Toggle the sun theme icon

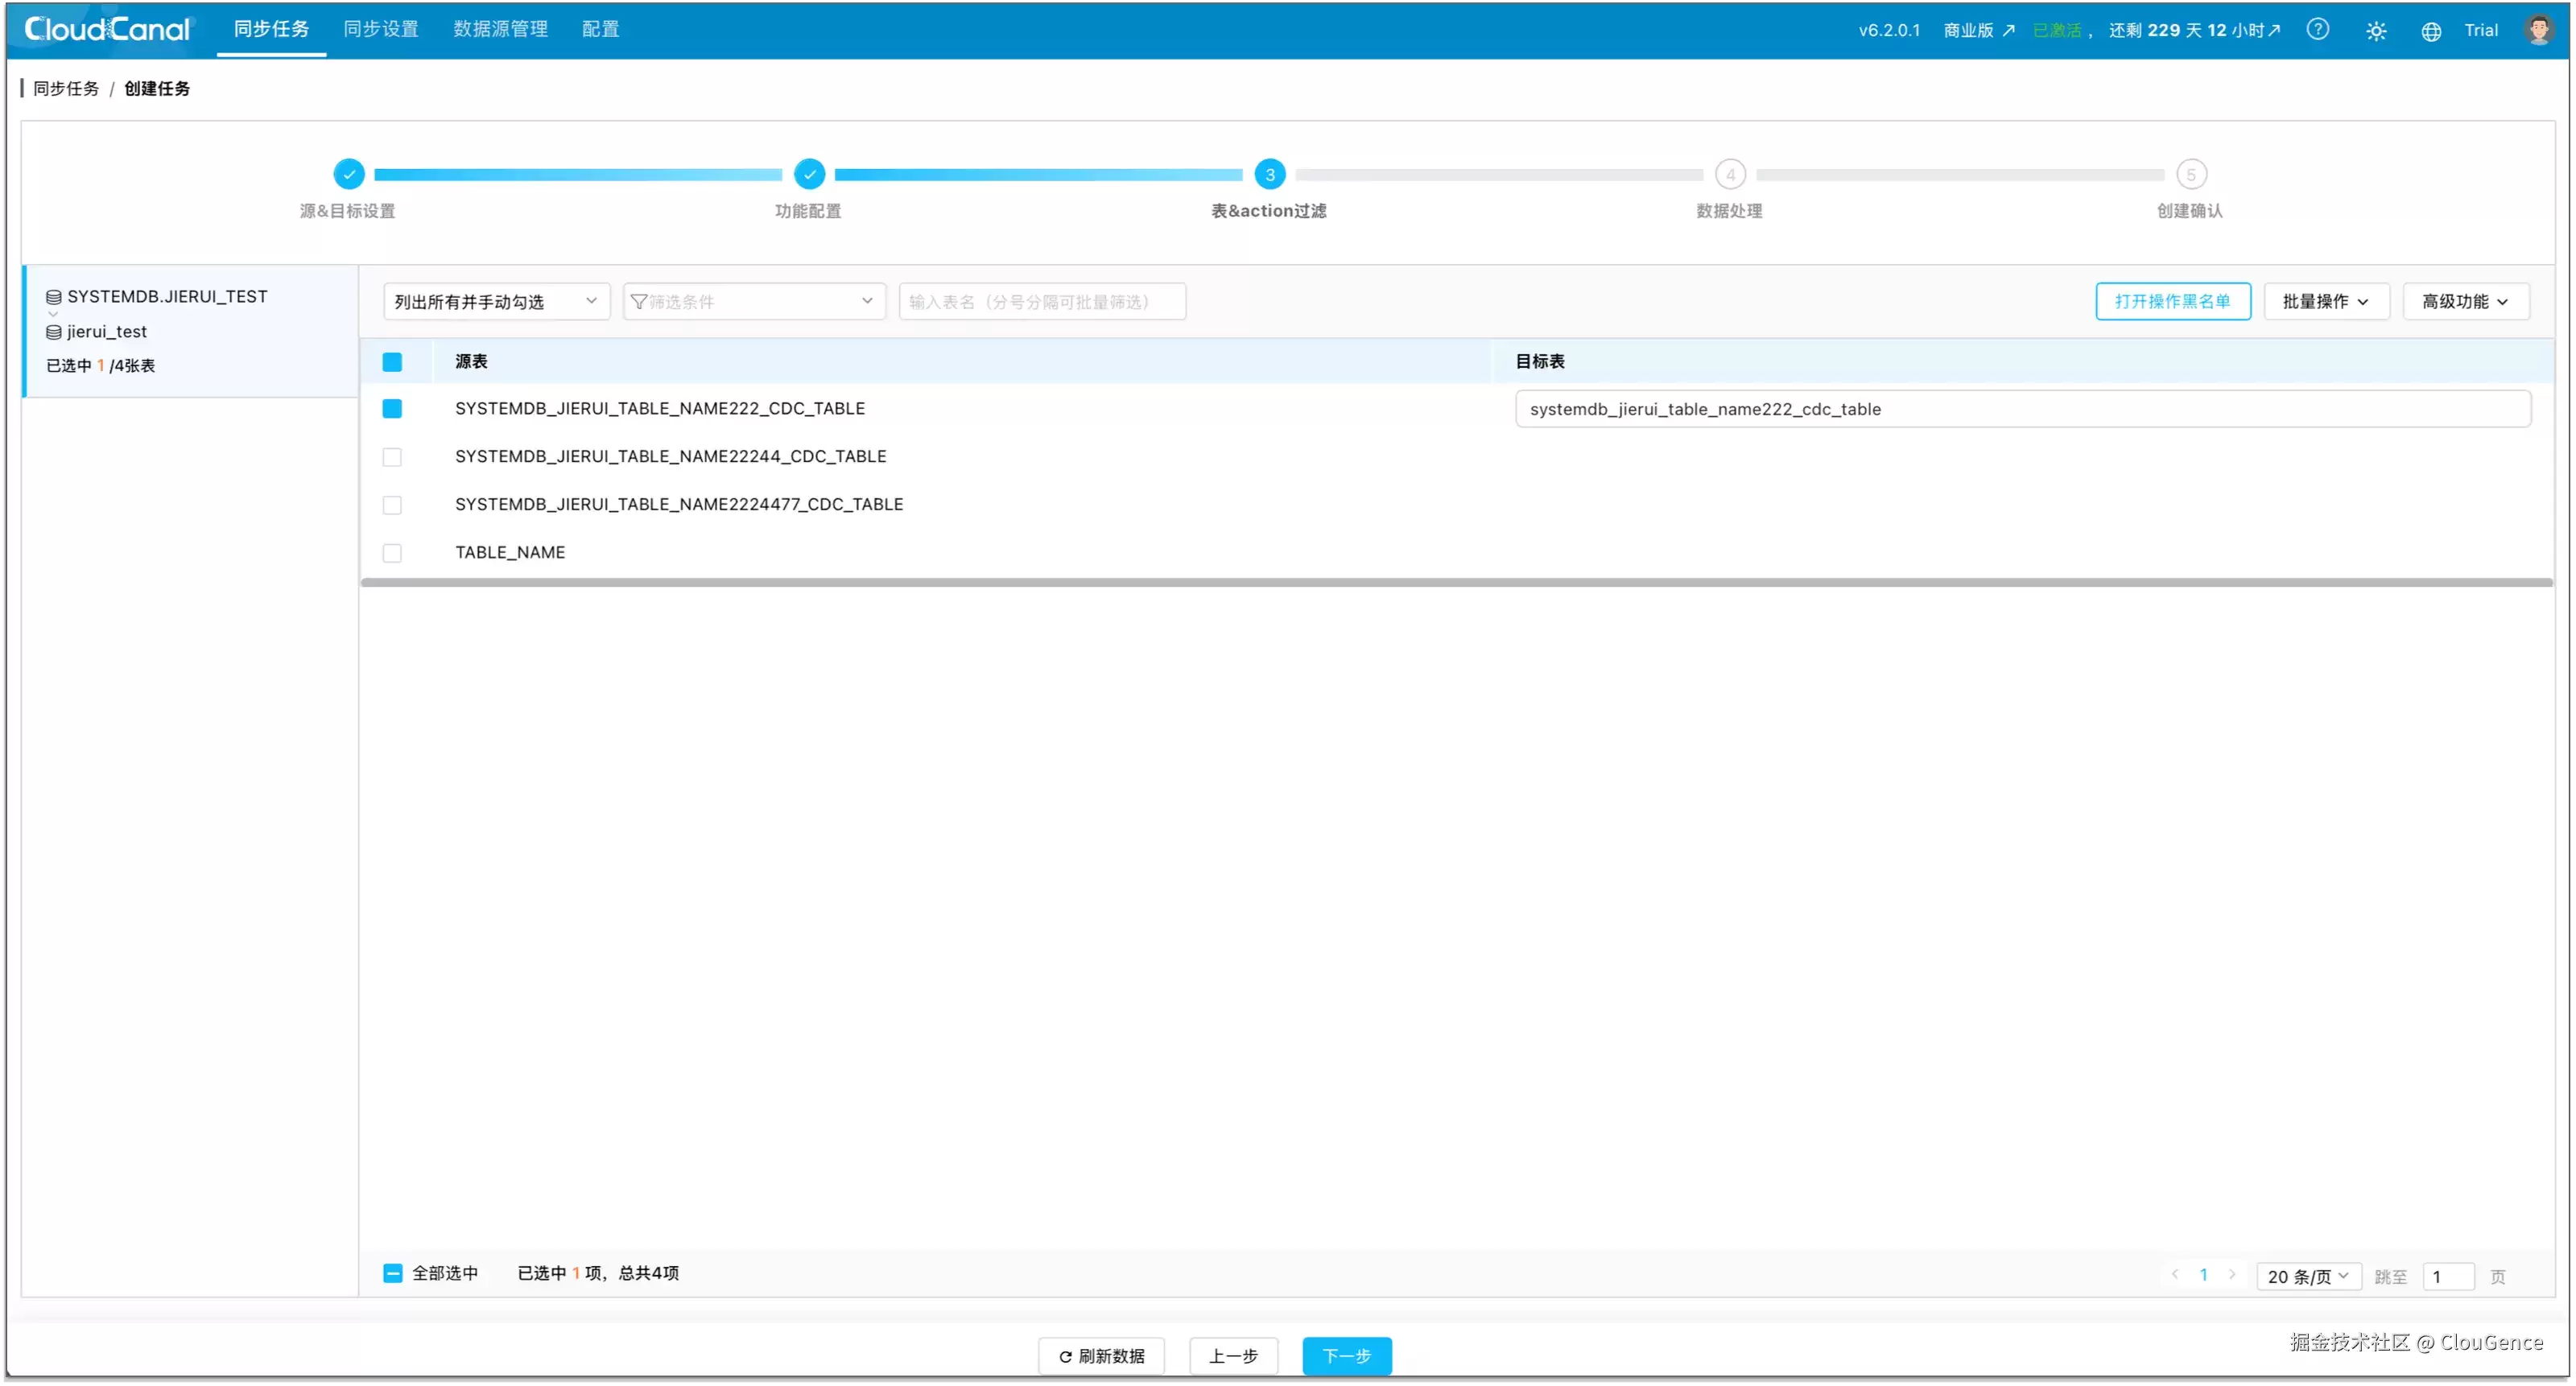(x=2376, y=31)
